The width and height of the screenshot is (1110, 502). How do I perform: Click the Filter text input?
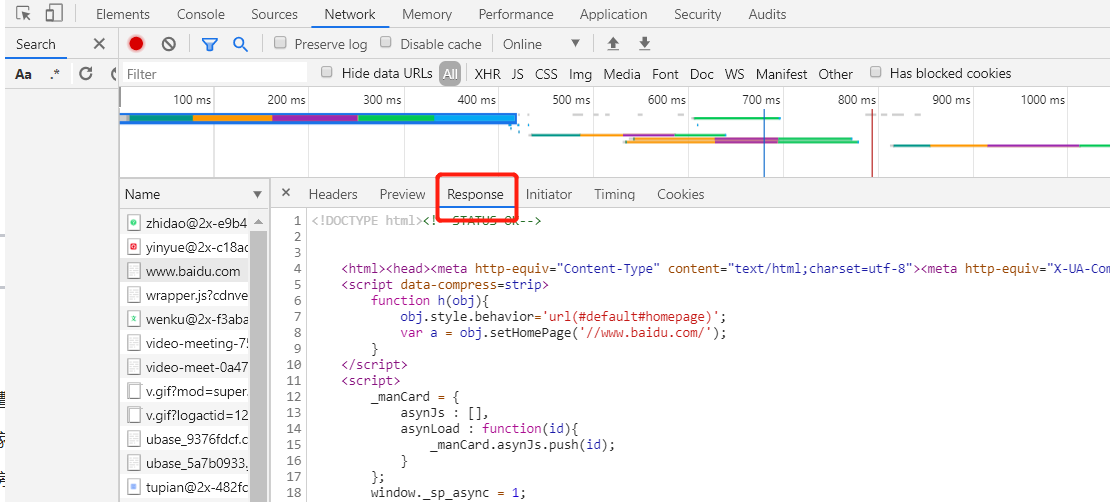(215, 74)
